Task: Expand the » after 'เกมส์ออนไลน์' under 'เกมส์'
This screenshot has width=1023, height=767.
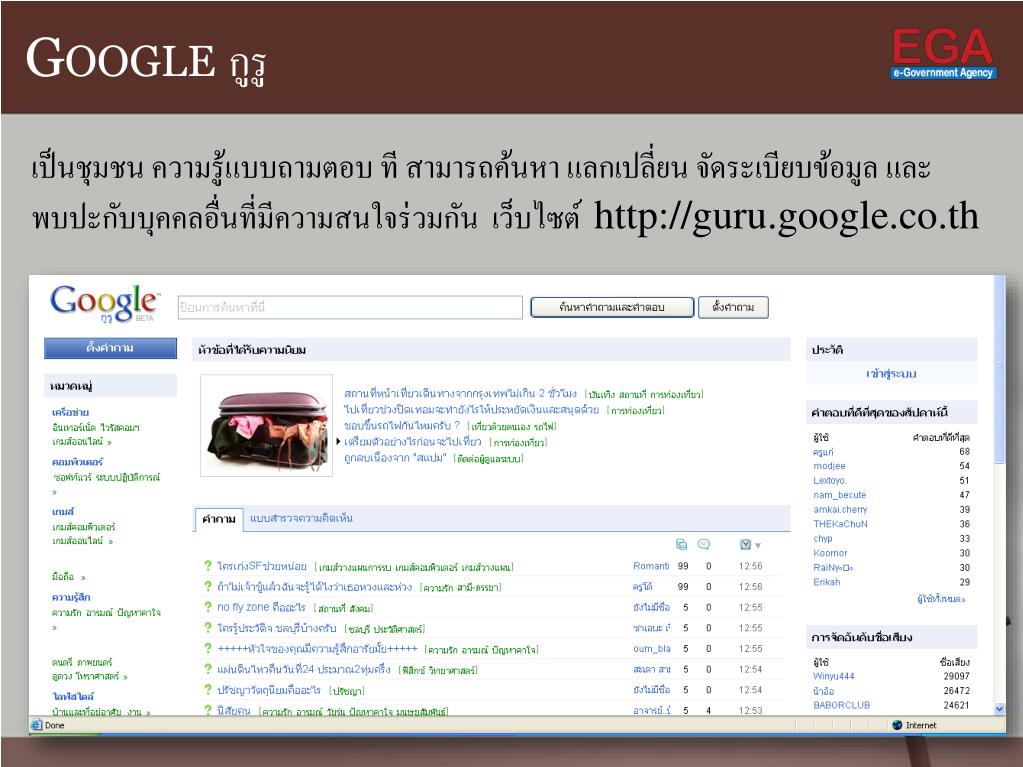Action: coord(110,541)
